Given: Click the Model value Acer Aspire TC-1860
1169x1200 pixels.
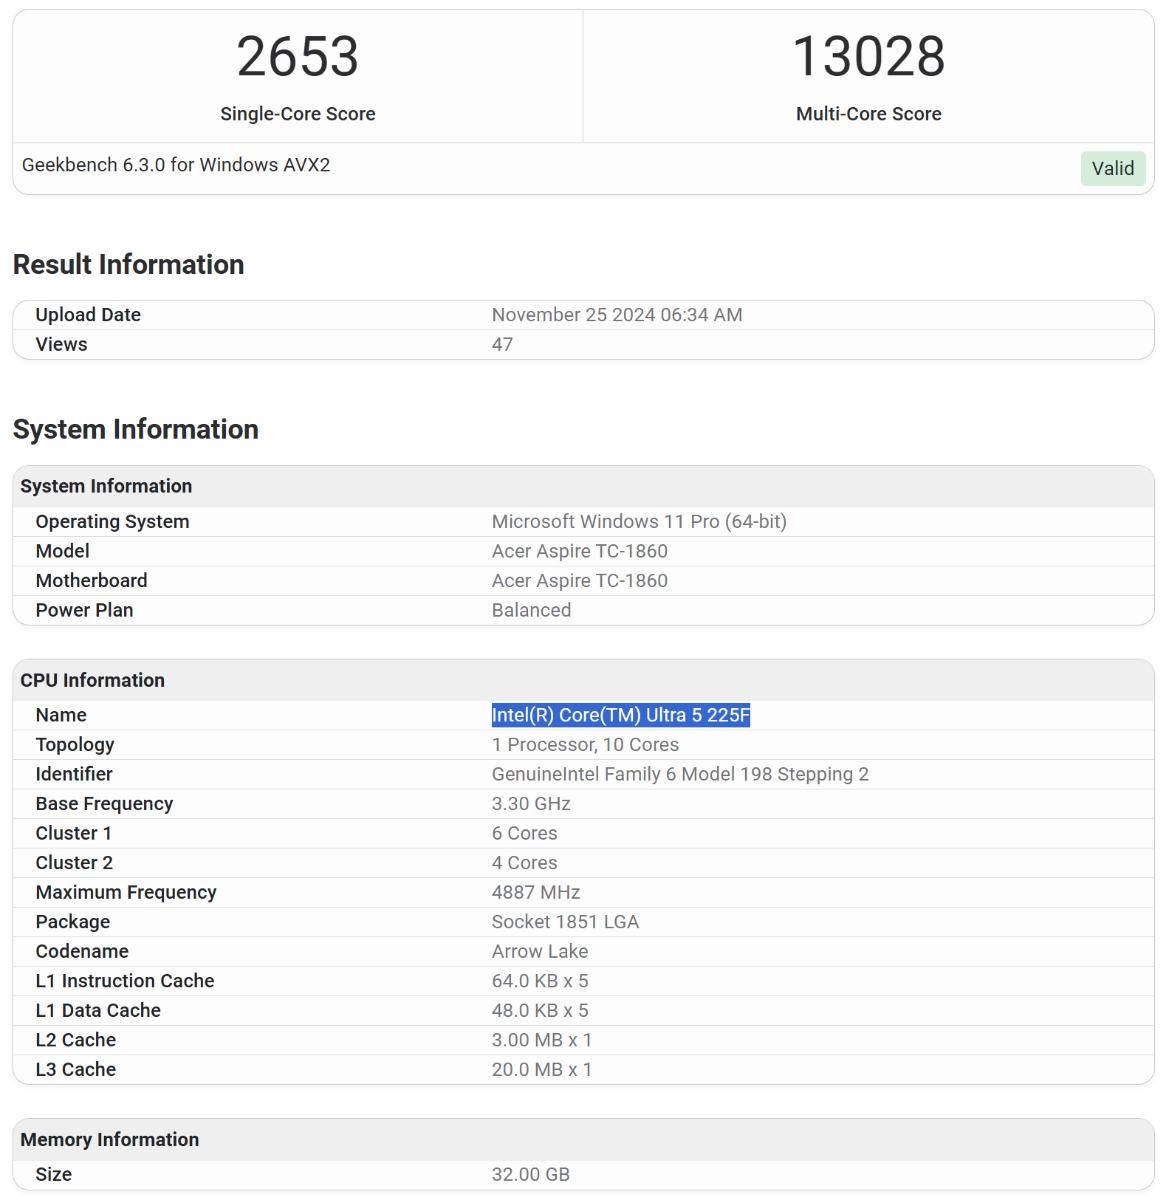Looking at the screenshot, I should click(x=579, y=551).
